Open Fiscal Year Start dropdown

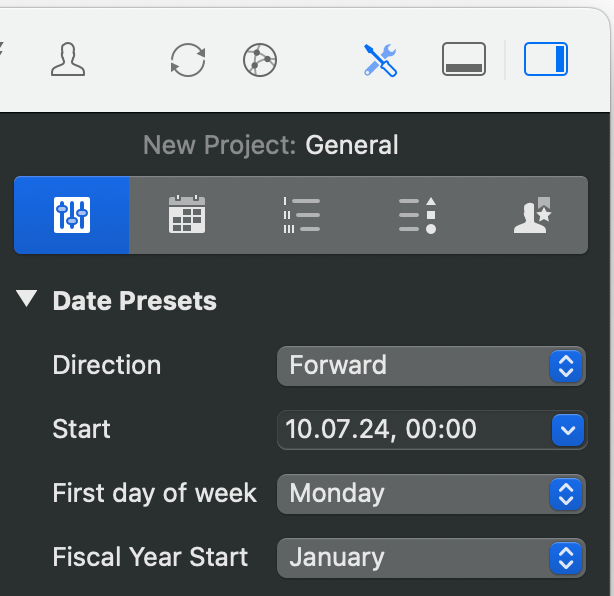(x=431, y=557)
